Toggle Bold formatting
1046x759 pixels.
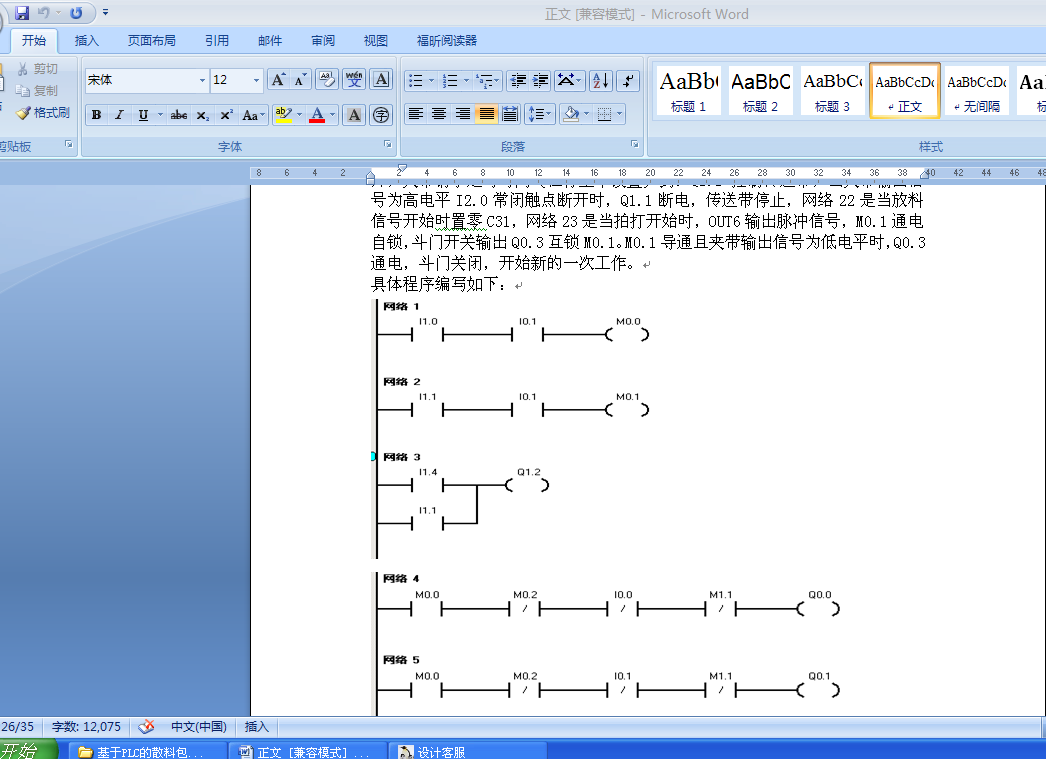[97, 115]
